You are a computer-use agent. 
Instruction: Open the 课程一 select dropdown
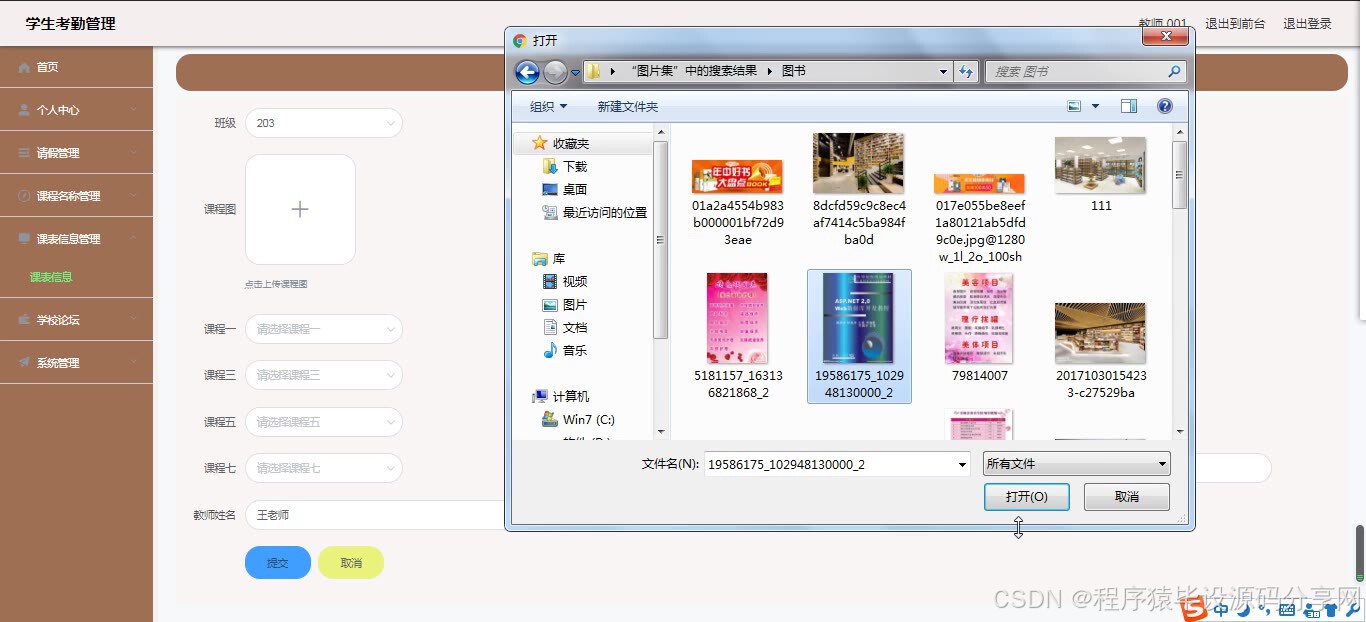[323, 329]
